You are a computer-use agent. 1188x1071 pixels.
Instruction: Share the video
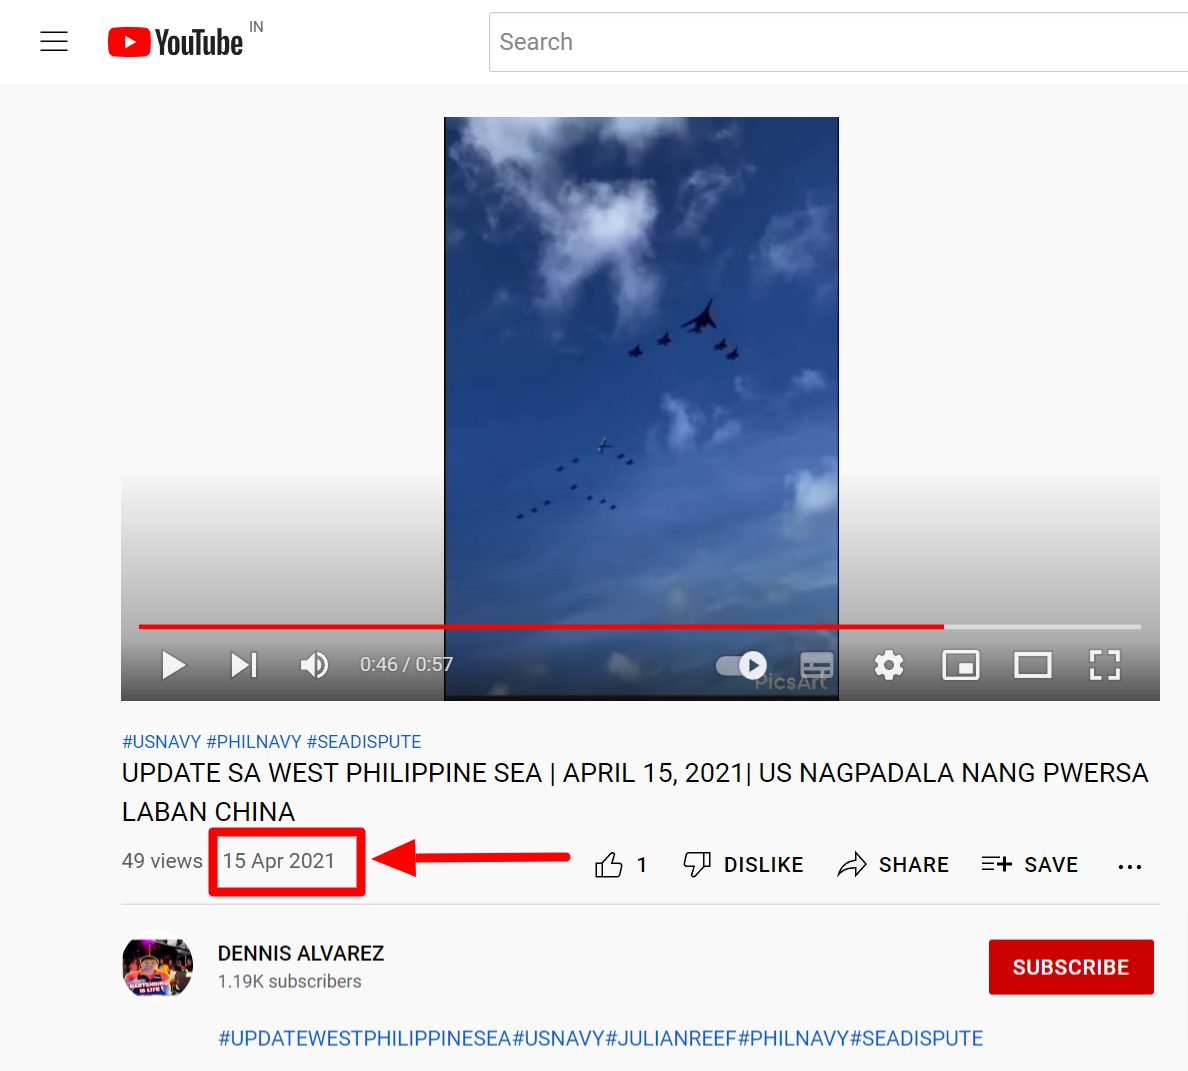point(893,864)
